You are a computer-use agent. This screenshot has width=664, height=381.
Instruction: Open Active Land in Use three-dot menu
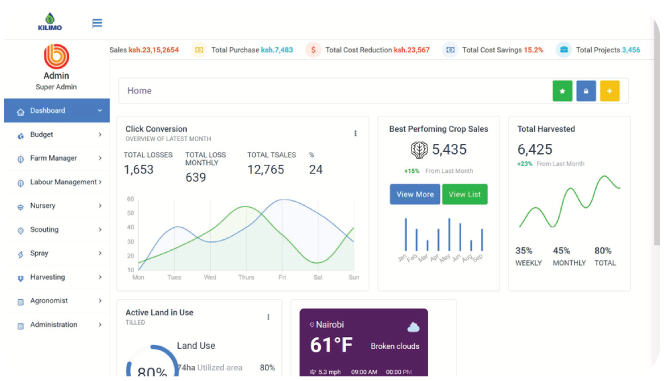[268, 317]
